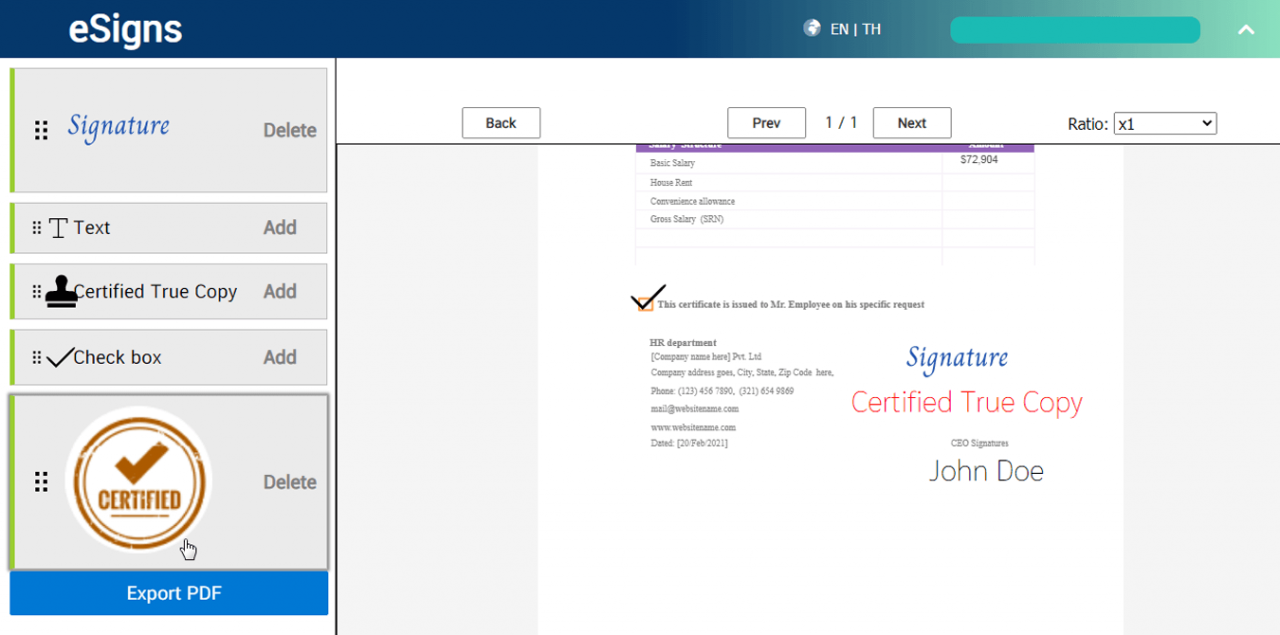Click the teal input field in the header
Screen dimensions: 1280x635
(x=1075, y=29)
